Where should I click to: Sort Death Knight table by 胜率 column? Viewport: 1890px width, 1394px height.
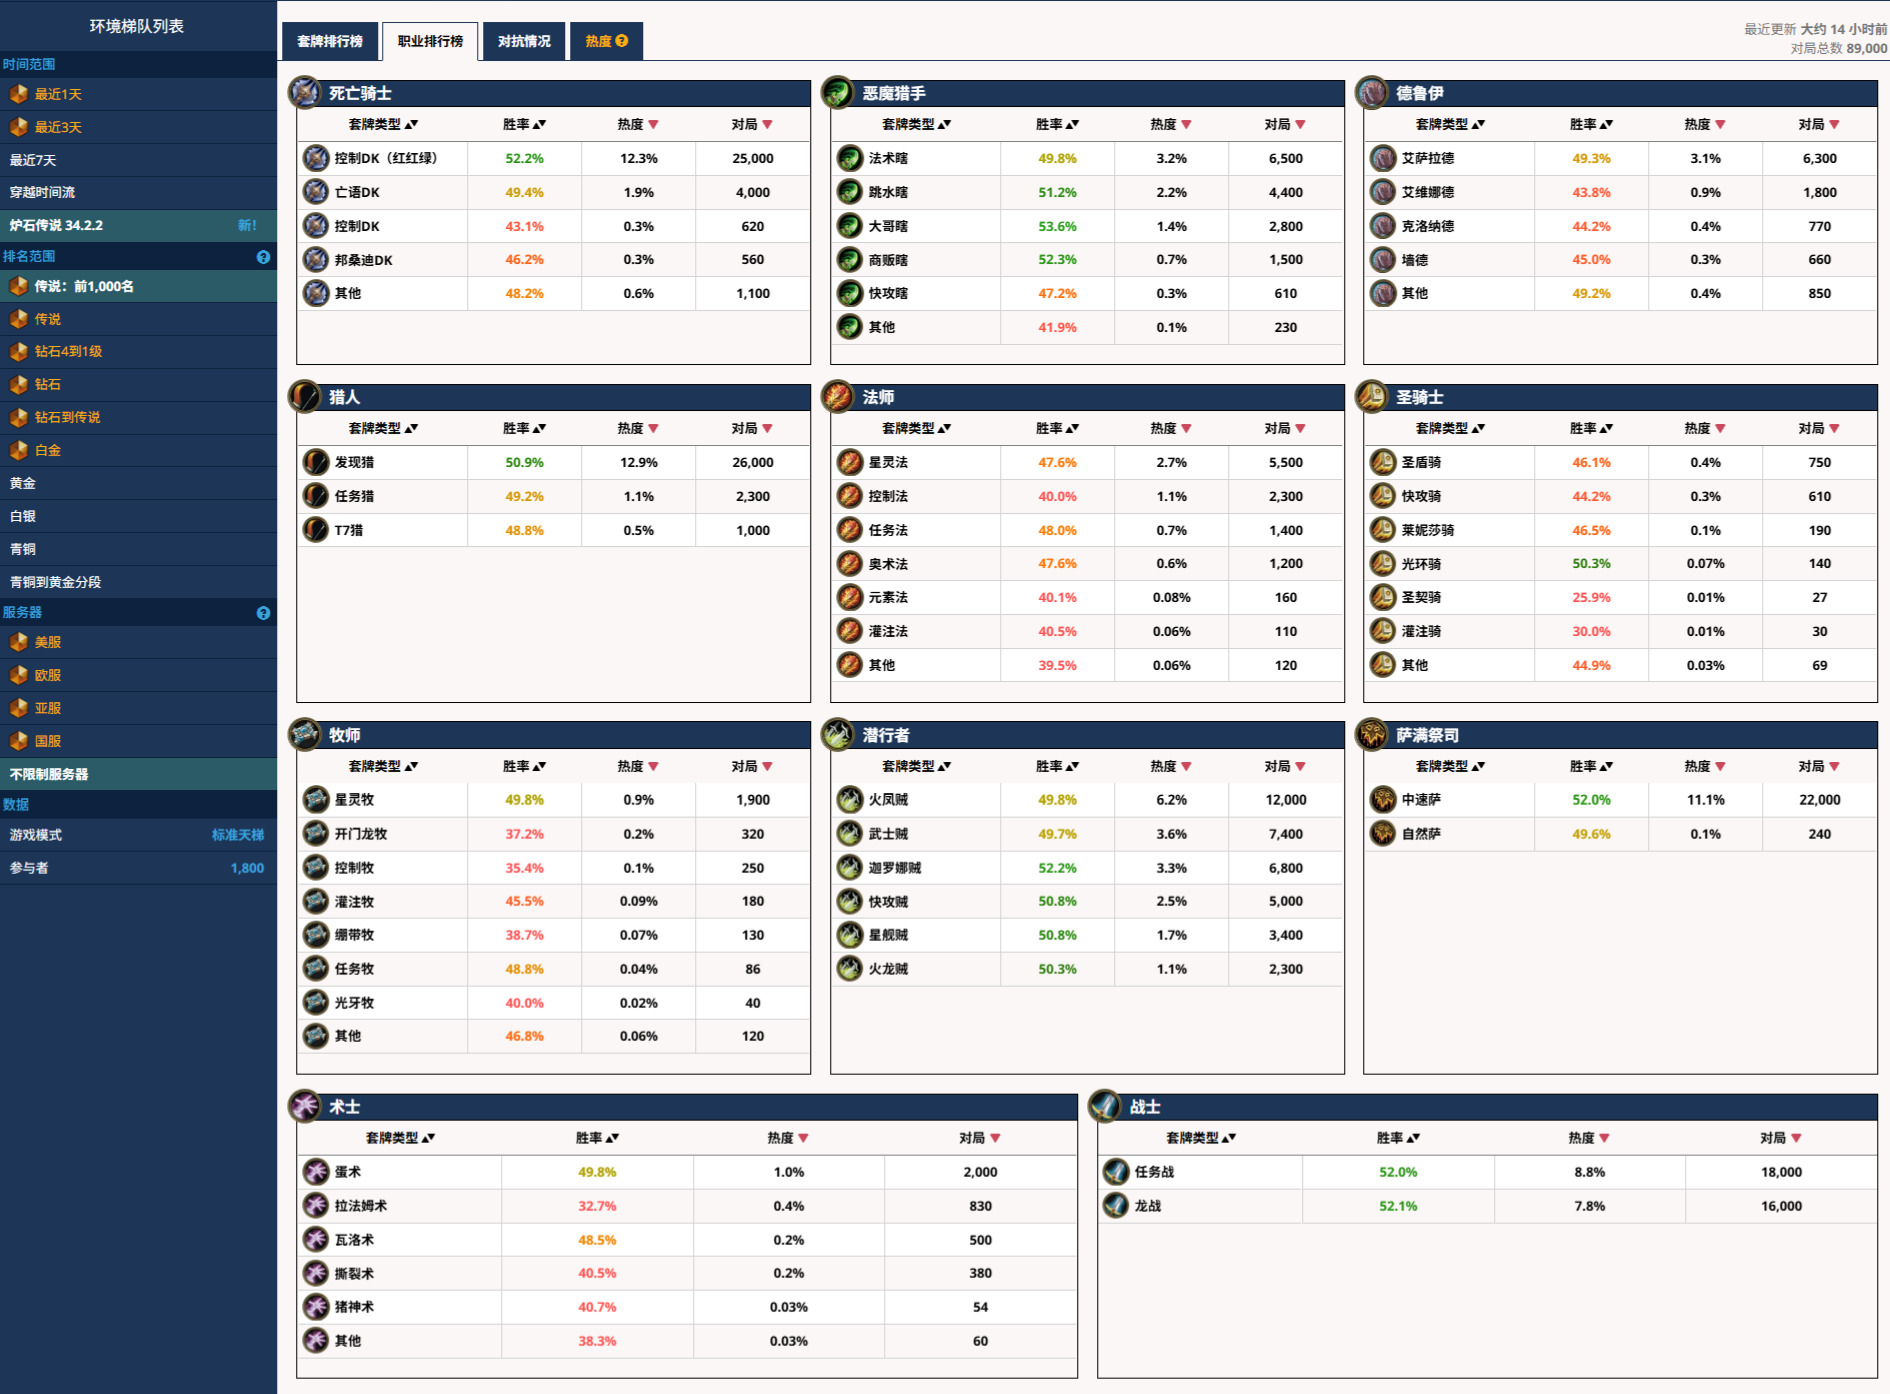pos(524,125)
